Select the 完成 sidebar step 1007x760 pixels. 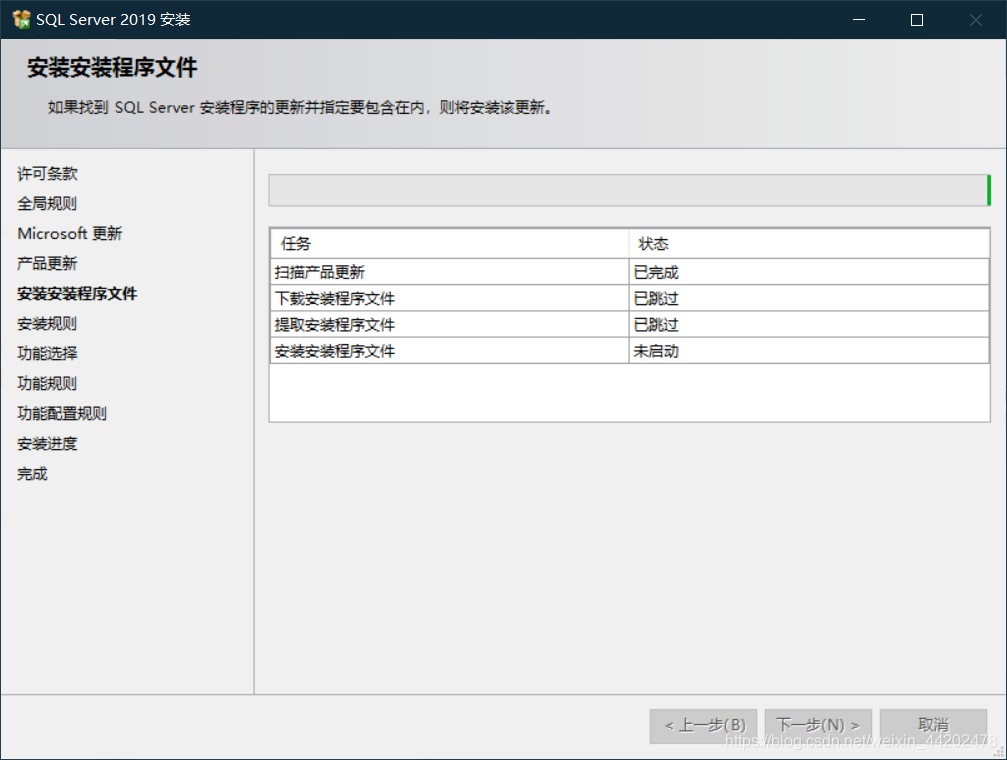pyautogui.click(x=32, y=474)
